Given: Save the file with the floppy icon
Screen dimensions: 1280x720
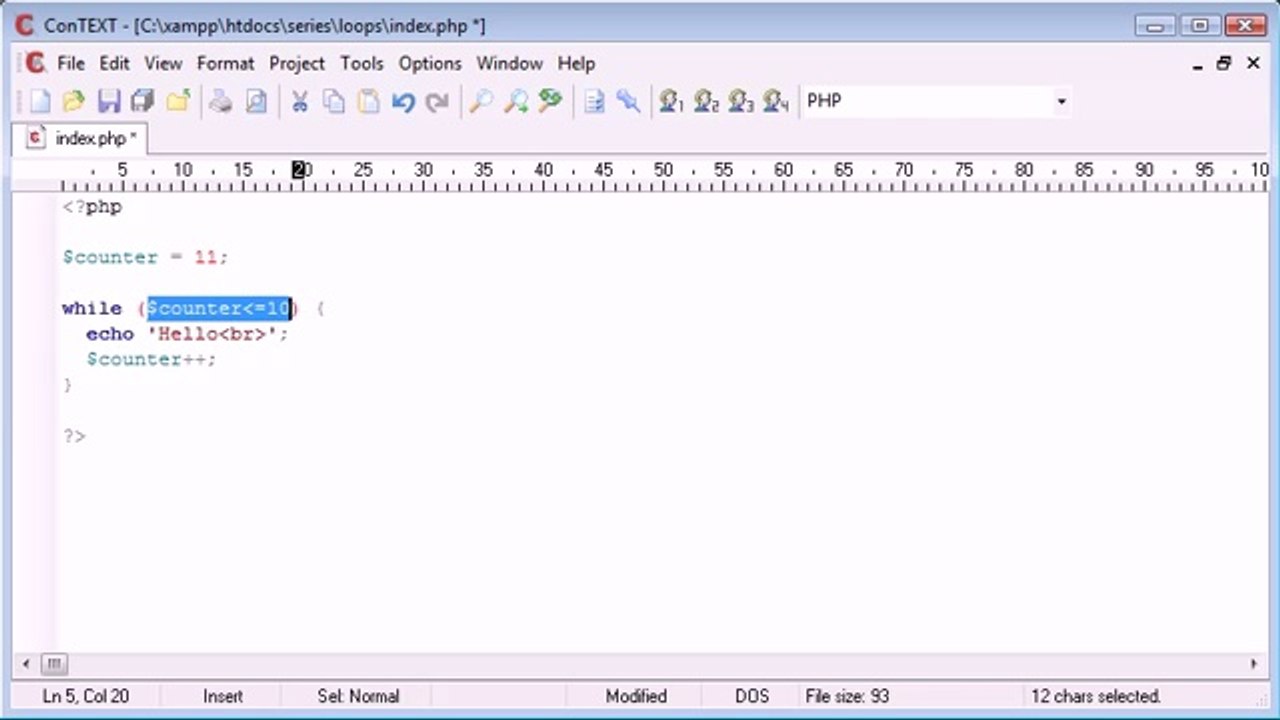Looking at the screenshot, I should coord(109,101).
